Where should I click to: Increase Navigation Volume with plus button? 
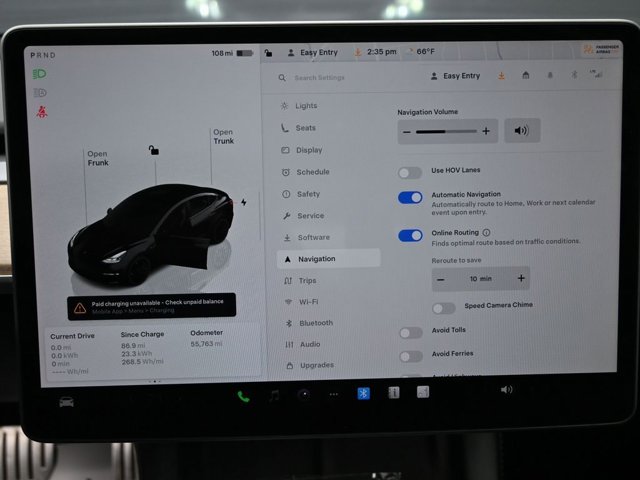(x=486, y=131)
